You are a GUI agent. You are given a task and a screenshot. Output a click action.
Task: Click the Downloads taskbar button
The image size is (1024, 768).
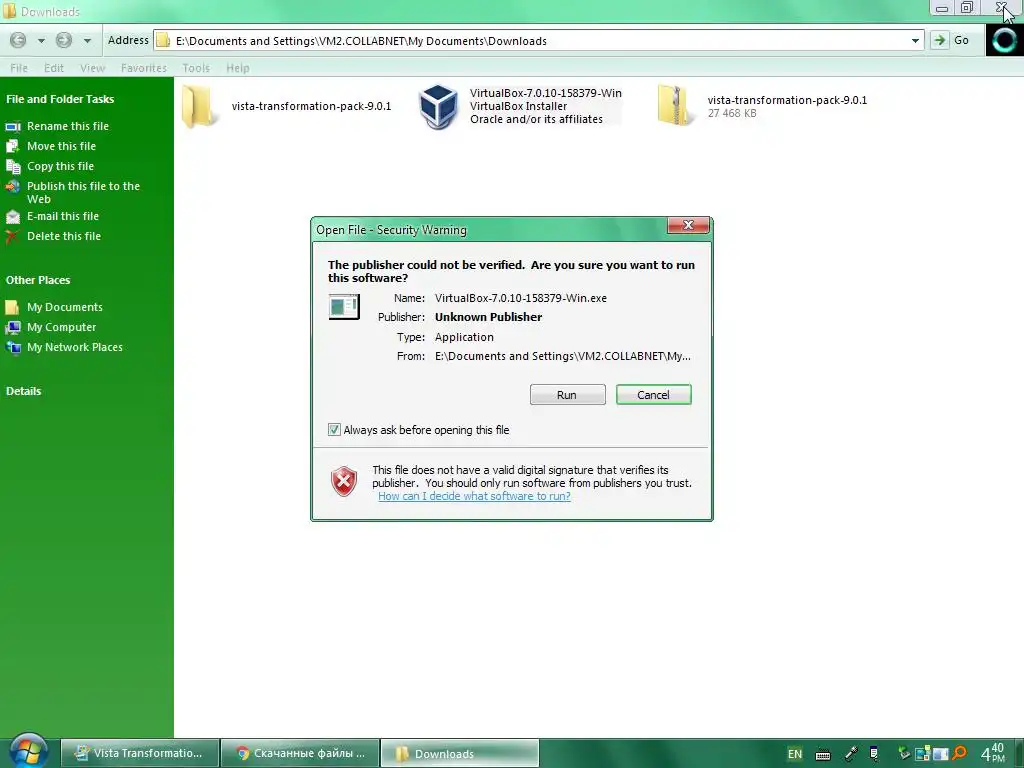click(x=460, y=753)
